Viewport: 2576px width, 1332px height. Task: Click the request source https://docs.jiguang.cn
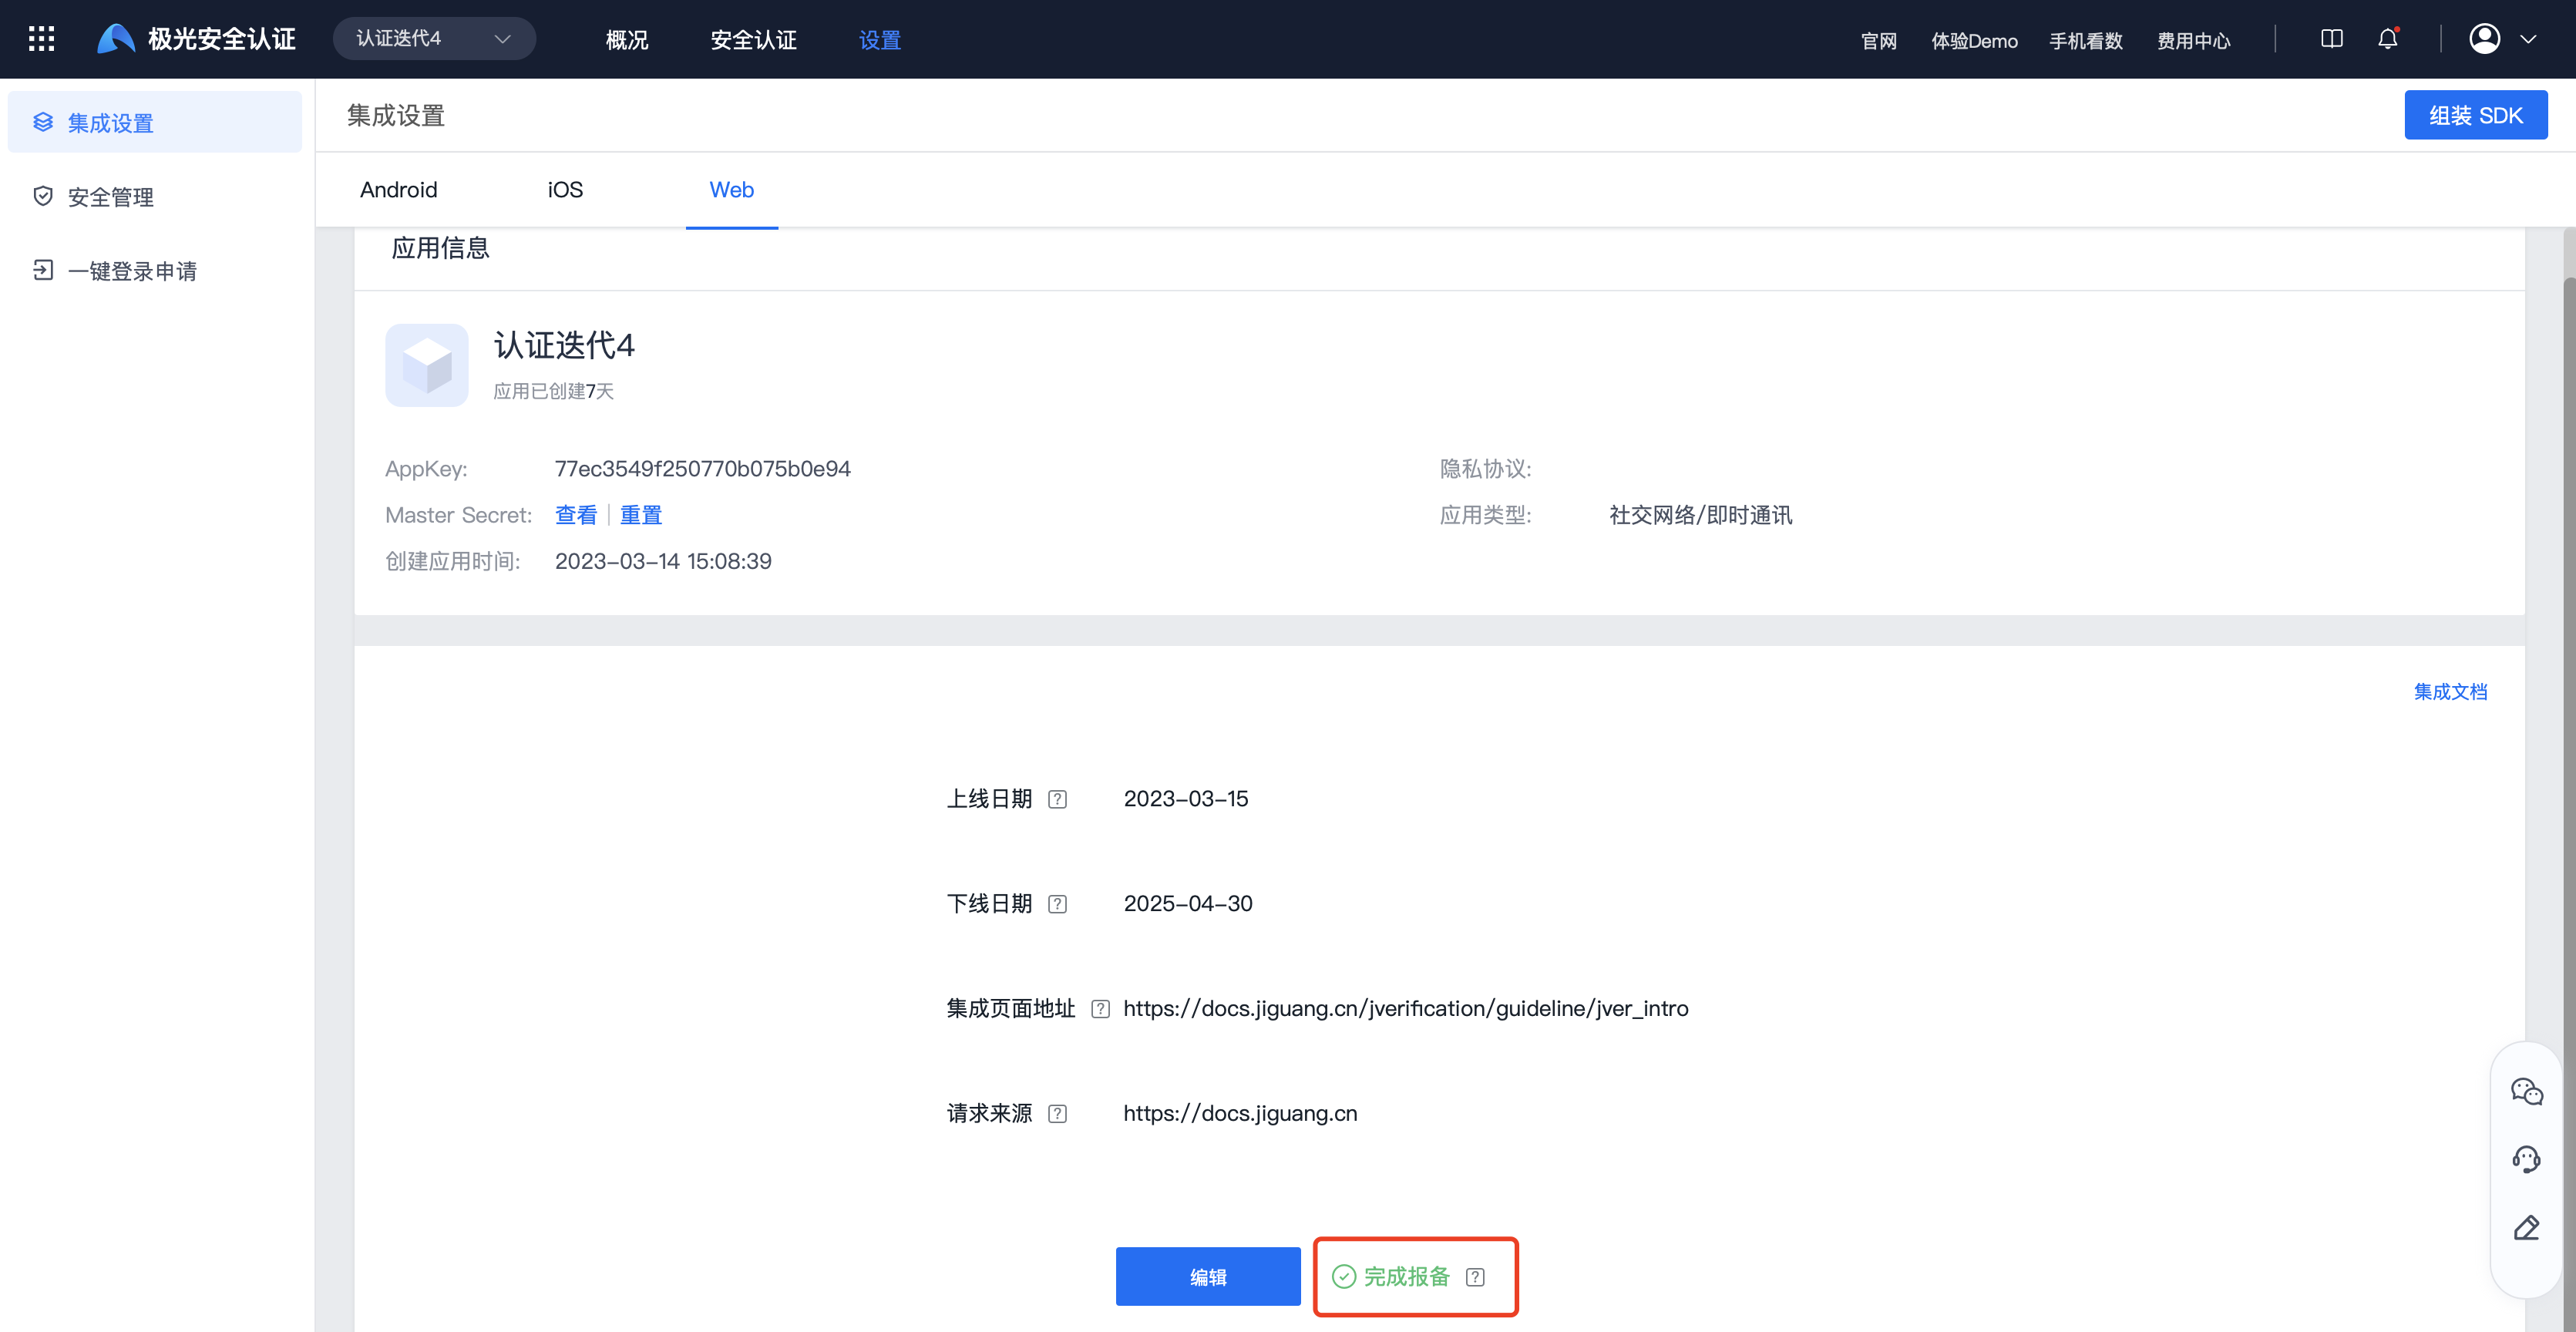pyautogui.click(x=1240, y=1114)
